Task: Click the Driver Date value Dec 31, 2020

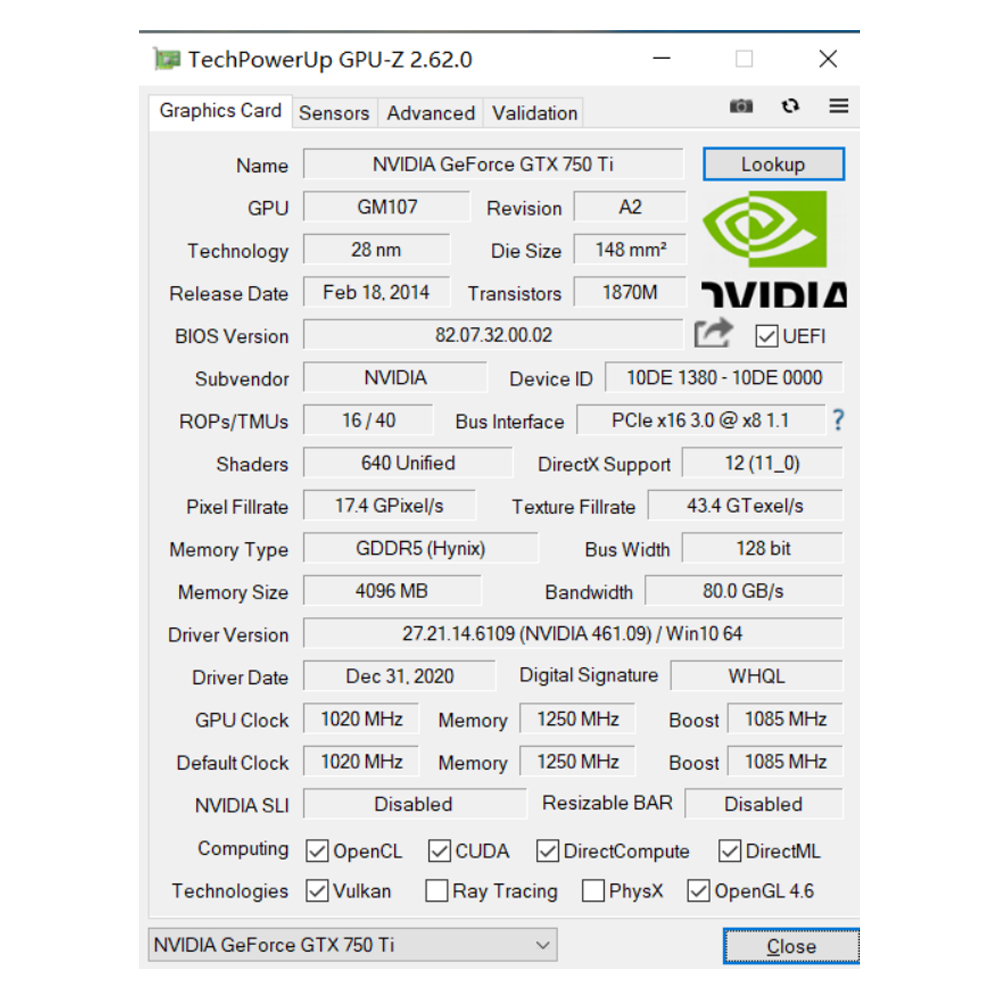Action: point(399,676)
